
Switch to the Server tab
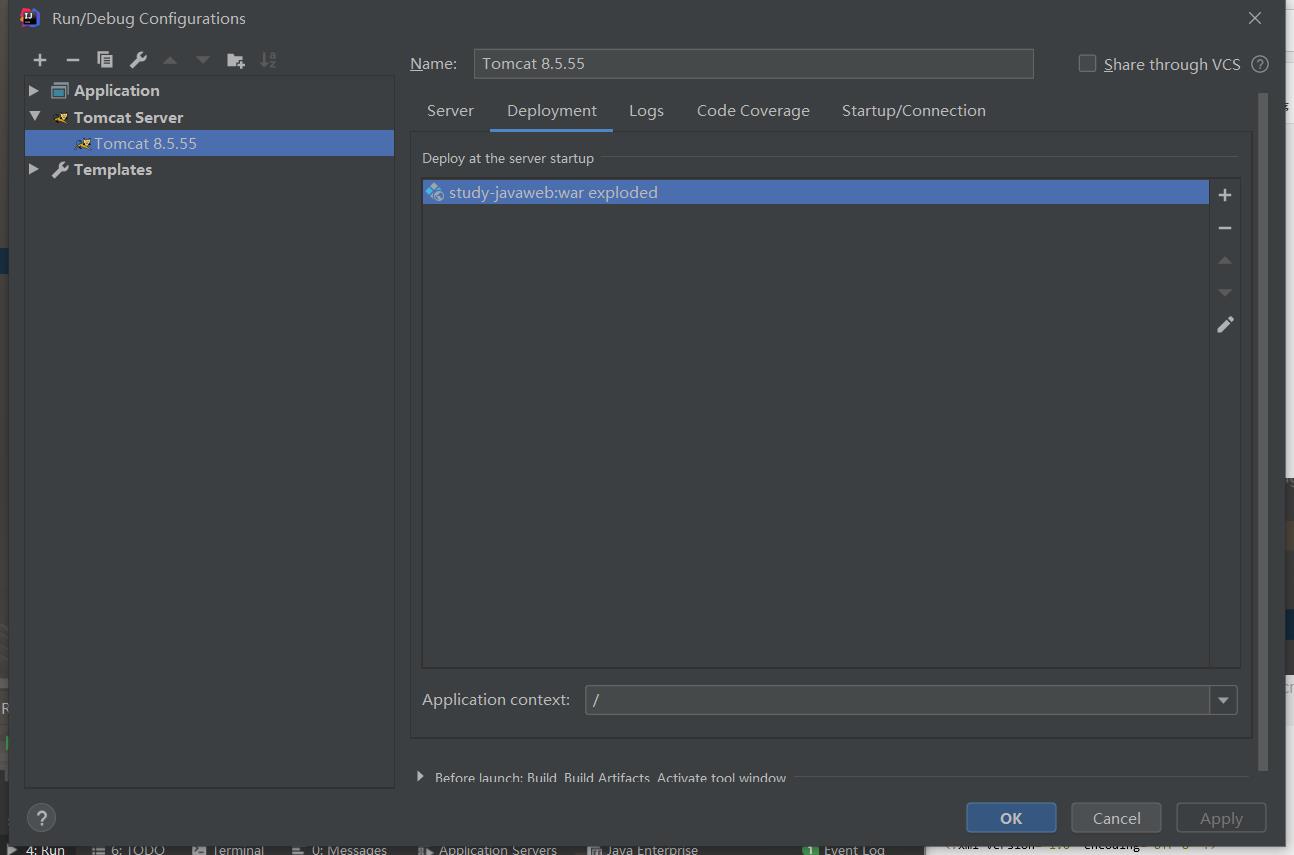450,111
